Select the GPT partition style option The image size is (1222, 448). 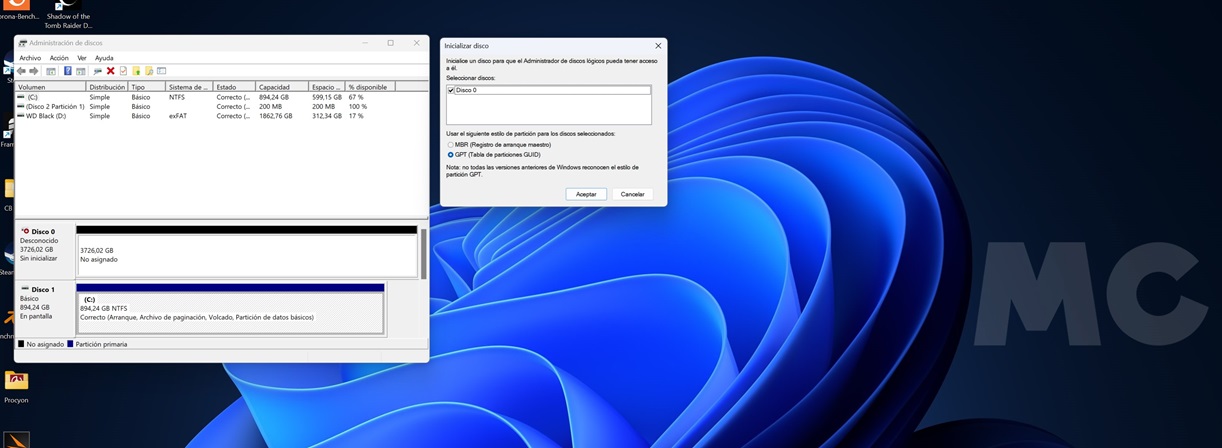click(x=451, y=155)
